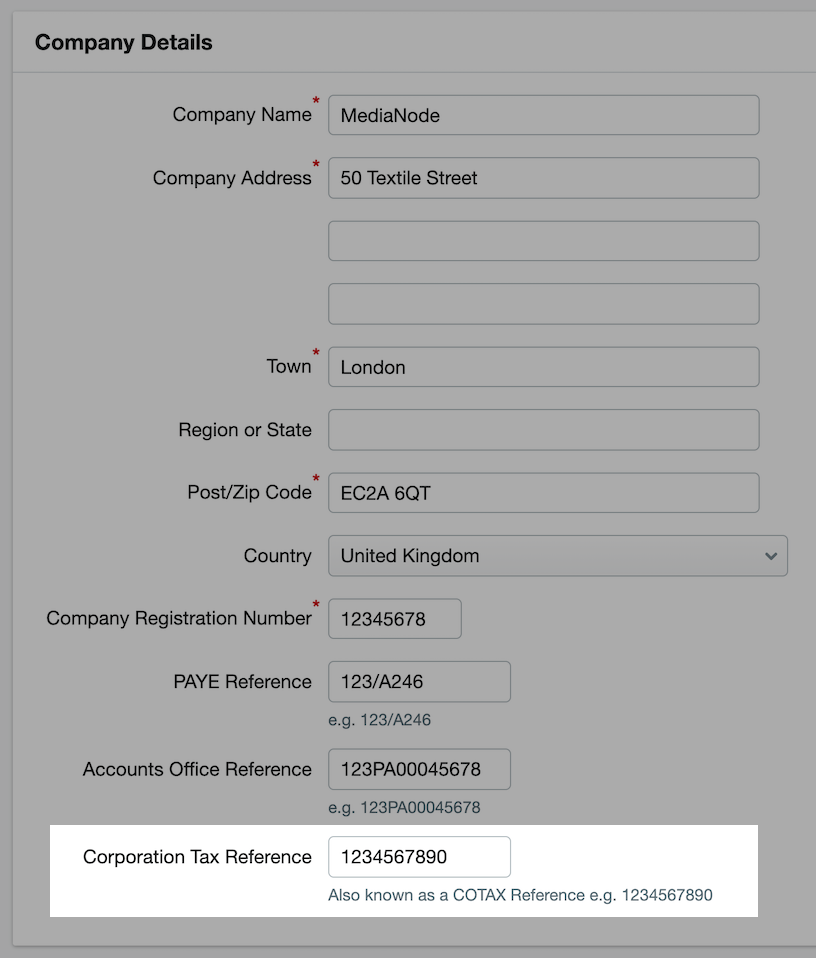Expand the Country selector chevron
The image size is (816, 958).
[x=770, y=556]
